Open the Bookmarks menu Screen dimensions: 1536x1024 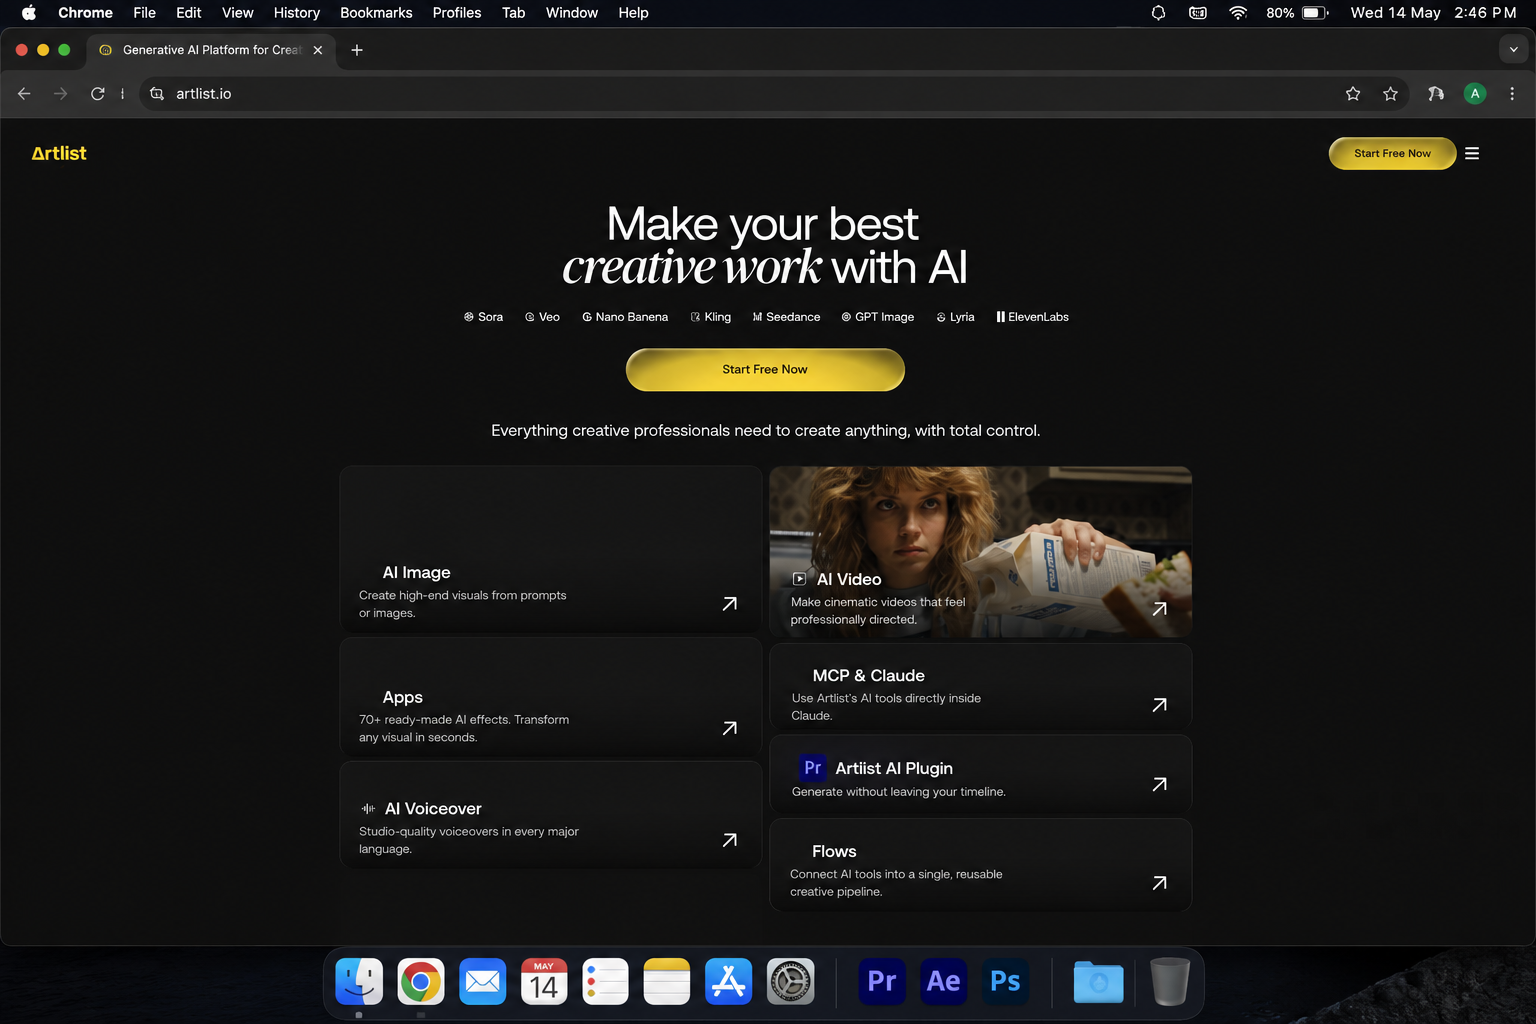pyautogui.click(x=376, y=13)
